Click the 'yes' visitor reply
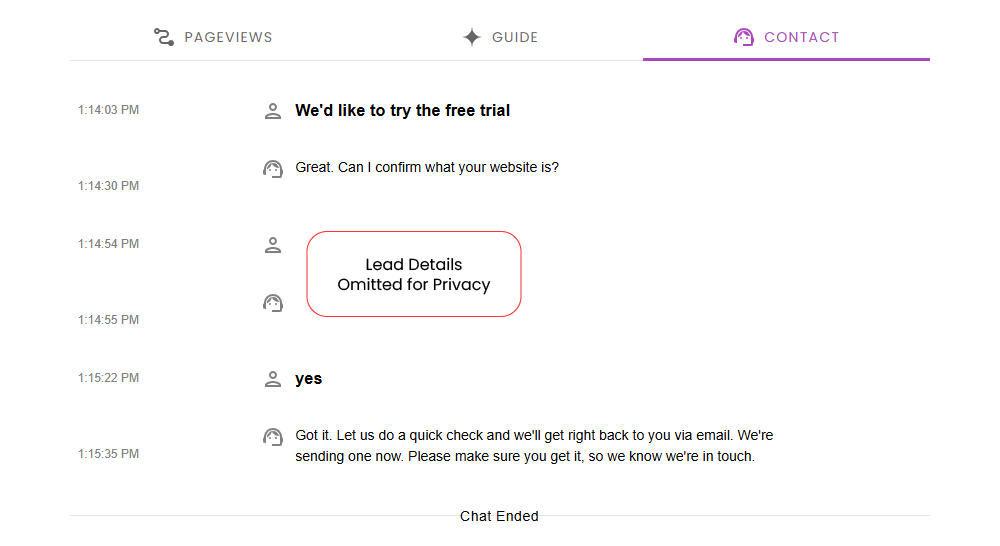Image resolution: width=1000 pixels, height=546 pixels. pos(308,379)
